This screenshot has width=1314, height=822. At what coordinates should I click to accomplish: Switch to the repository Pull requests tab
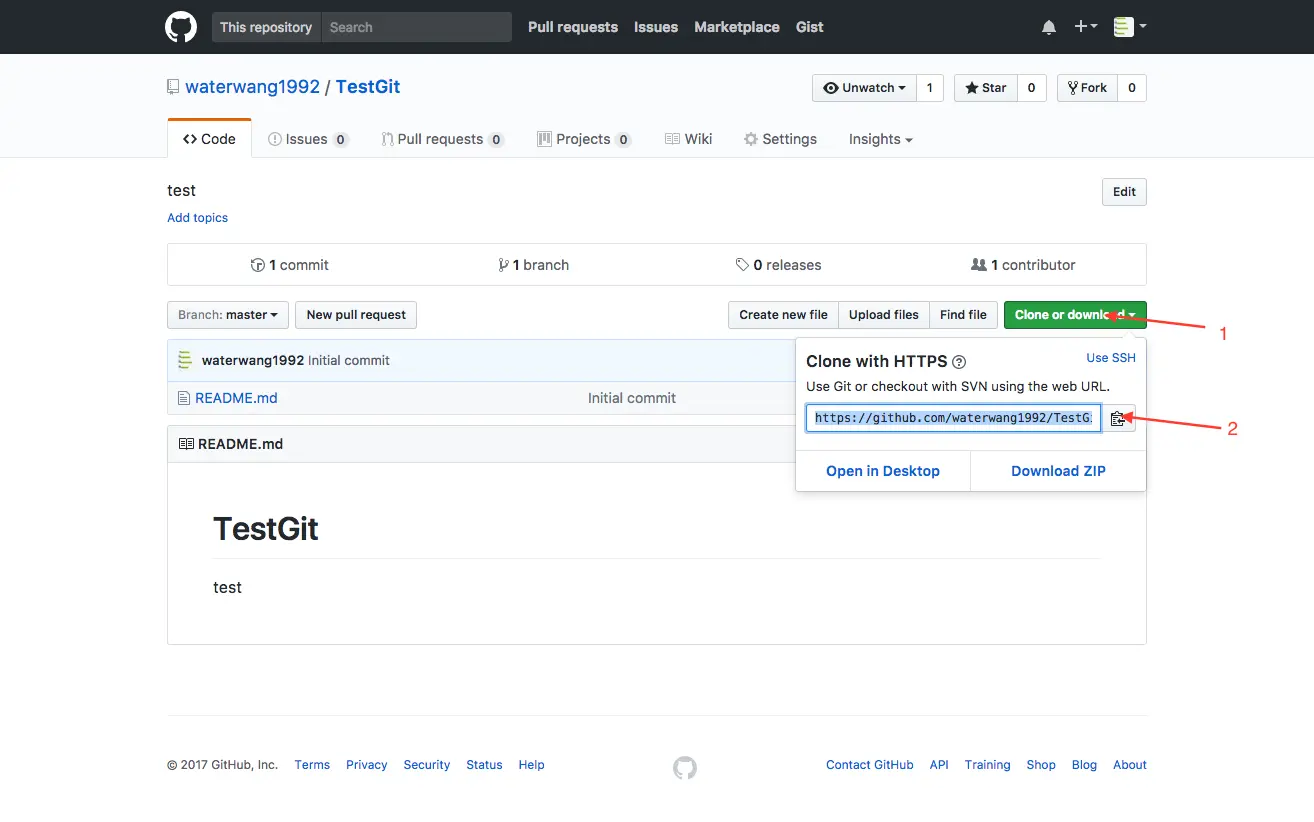coord(442,139)
